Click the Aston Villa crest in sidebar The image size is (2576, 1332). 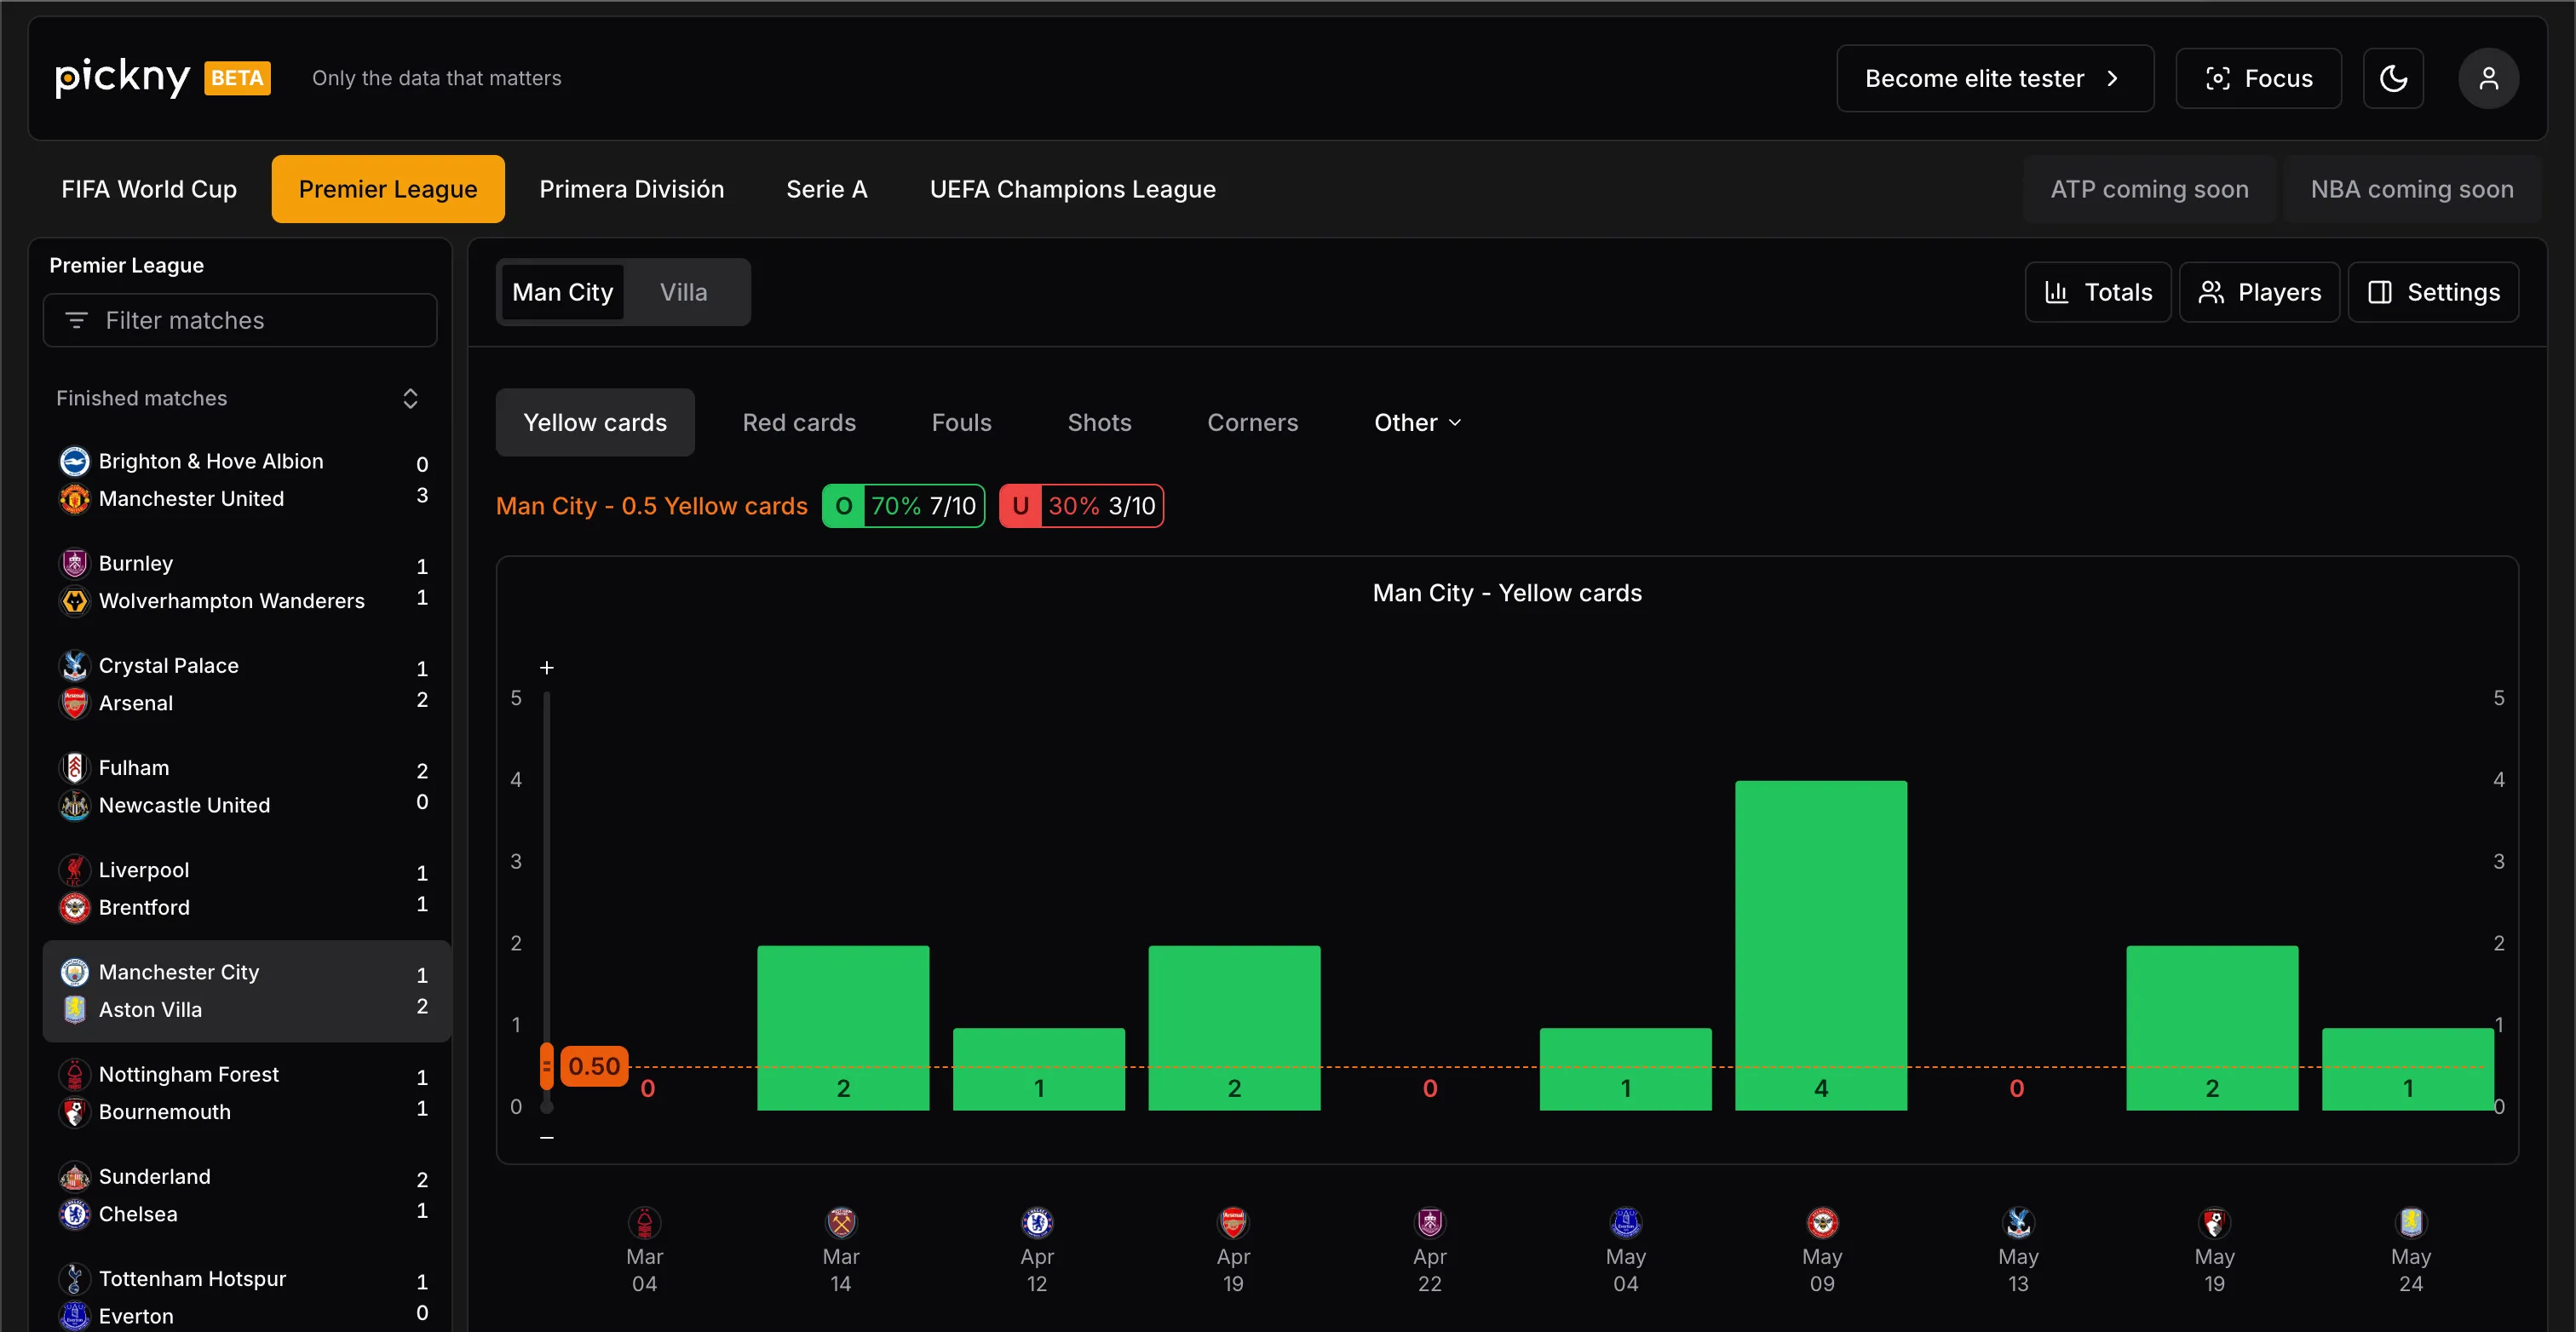tap(75, 1010)
